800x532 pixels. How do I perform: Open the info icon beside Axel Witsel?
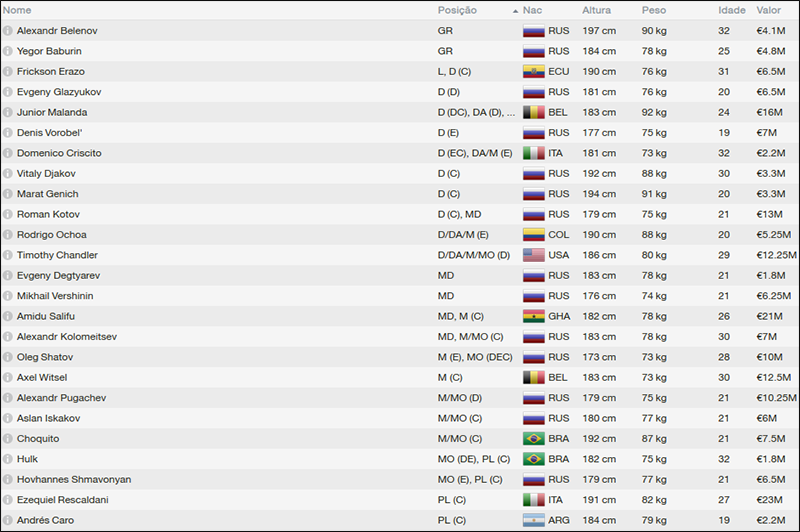[8, 378]
